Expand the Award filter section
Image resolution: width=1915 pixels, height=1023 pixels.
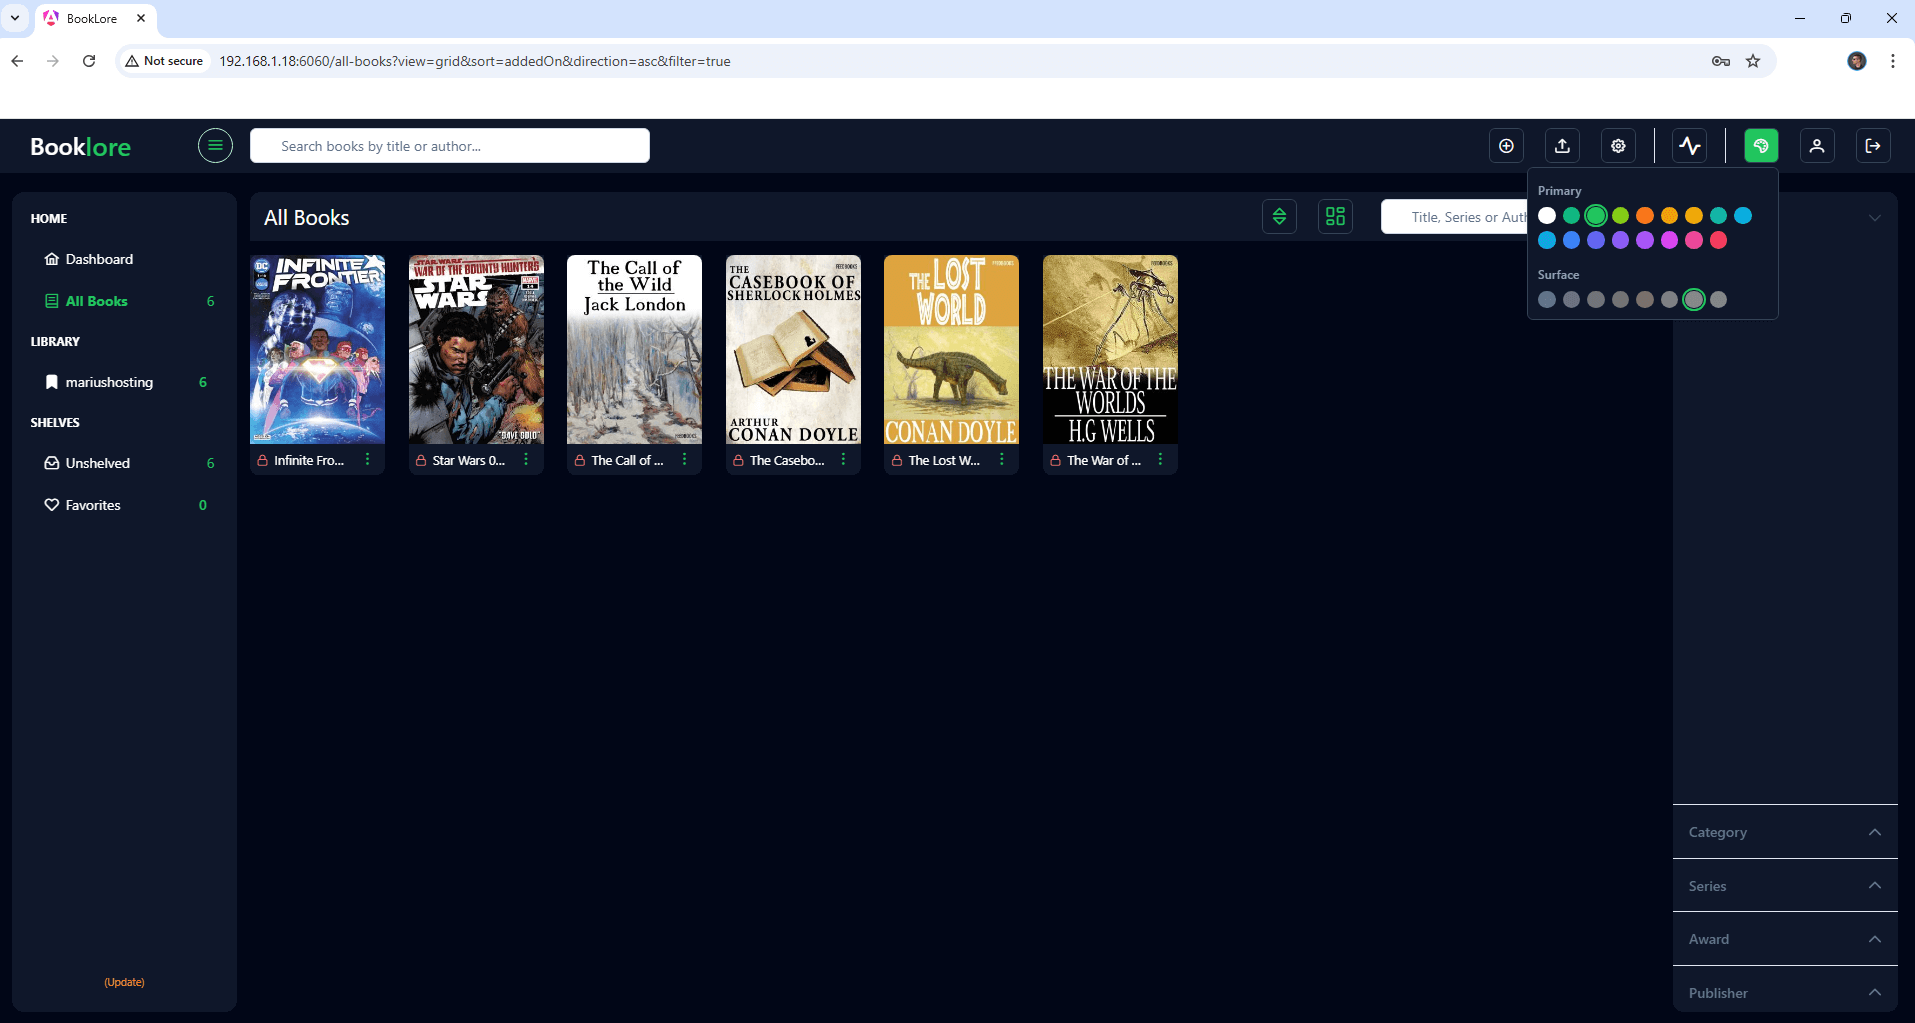pos(1785,939)
